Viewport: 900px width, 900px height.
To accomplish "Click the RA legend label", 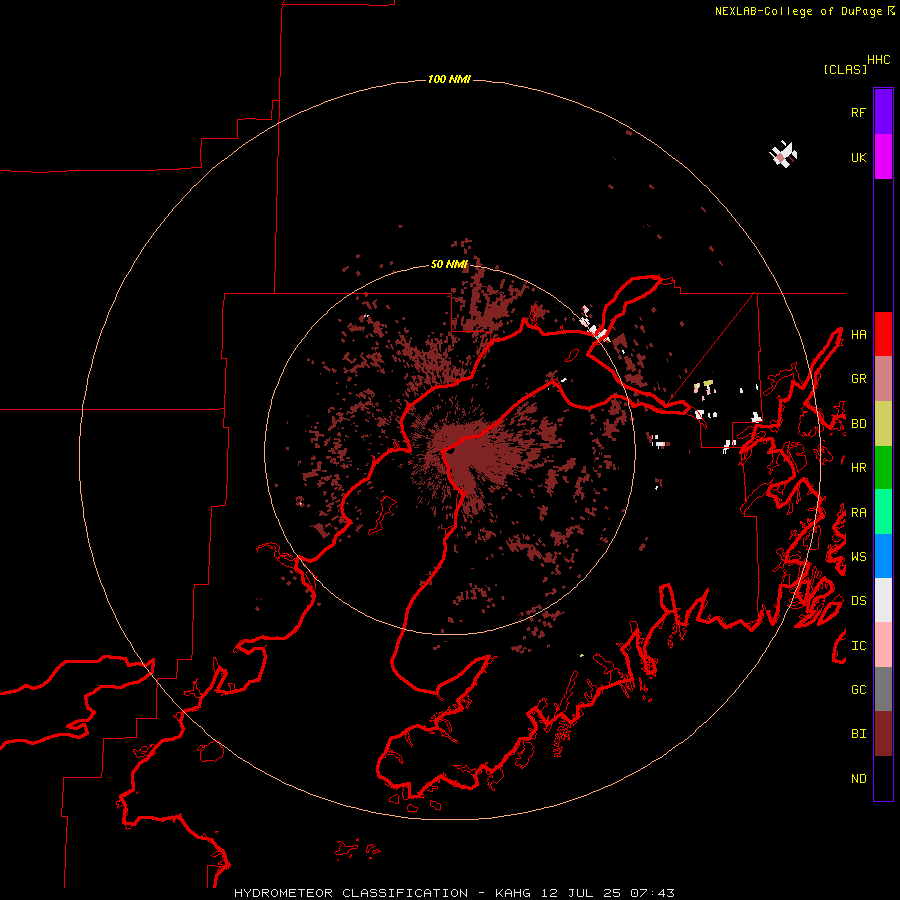I will [858, 513].
